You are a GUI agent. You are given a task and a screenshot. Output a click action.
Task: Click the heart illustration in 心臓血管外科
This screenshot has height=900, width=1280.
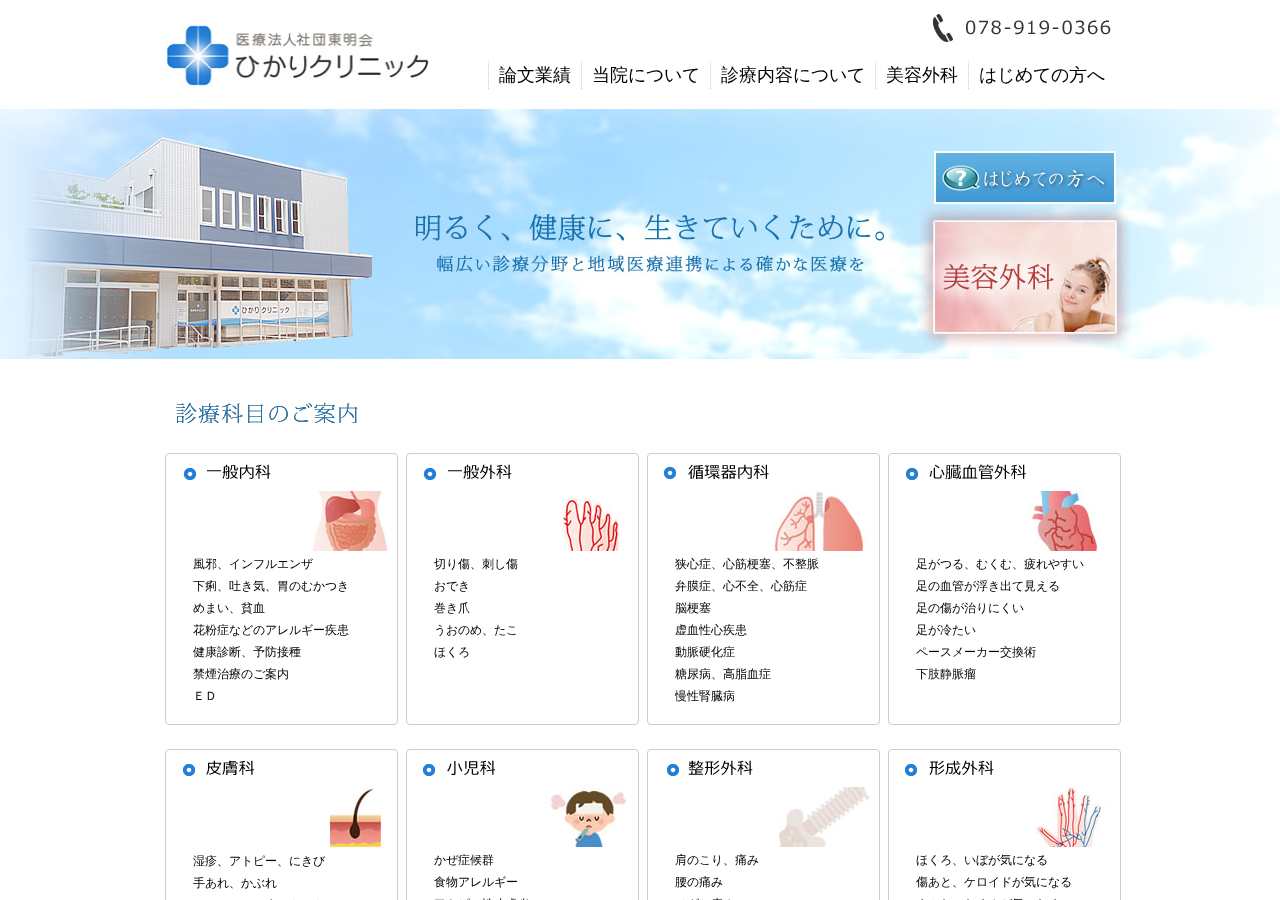[1065, 521]
